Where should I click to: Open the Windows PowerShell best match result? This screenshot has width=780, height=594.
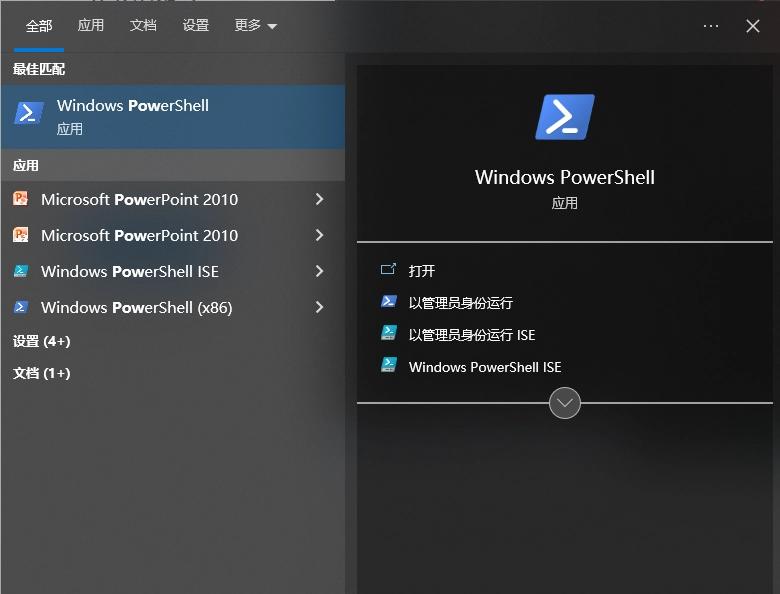pos(173,117)
